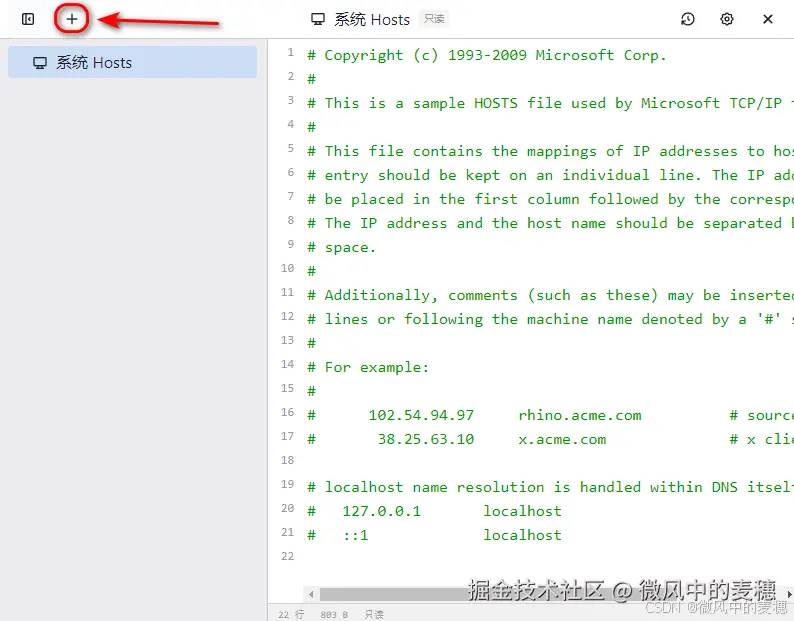Click line with Copyright (c) 1993-2009 Microsoft Corp.

486,55
